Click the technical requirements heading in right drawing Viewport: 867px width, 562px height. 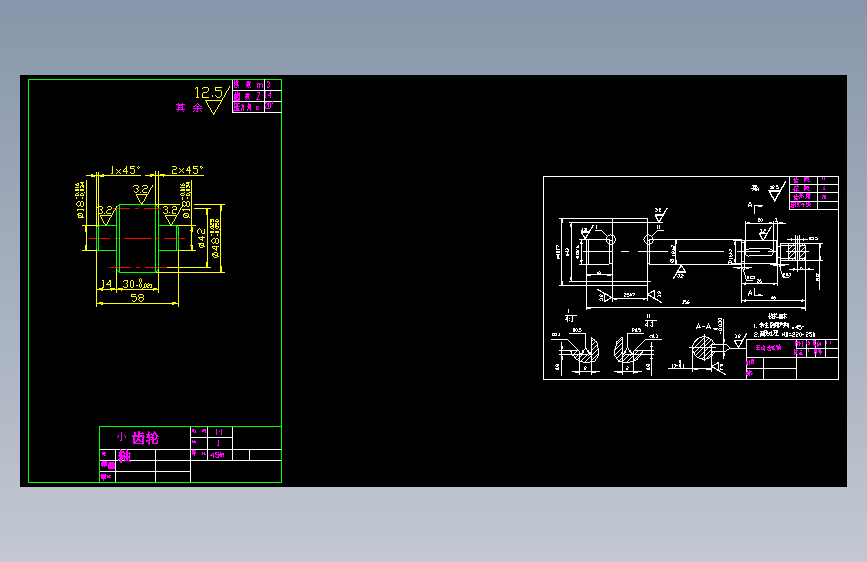click(777, 316)
